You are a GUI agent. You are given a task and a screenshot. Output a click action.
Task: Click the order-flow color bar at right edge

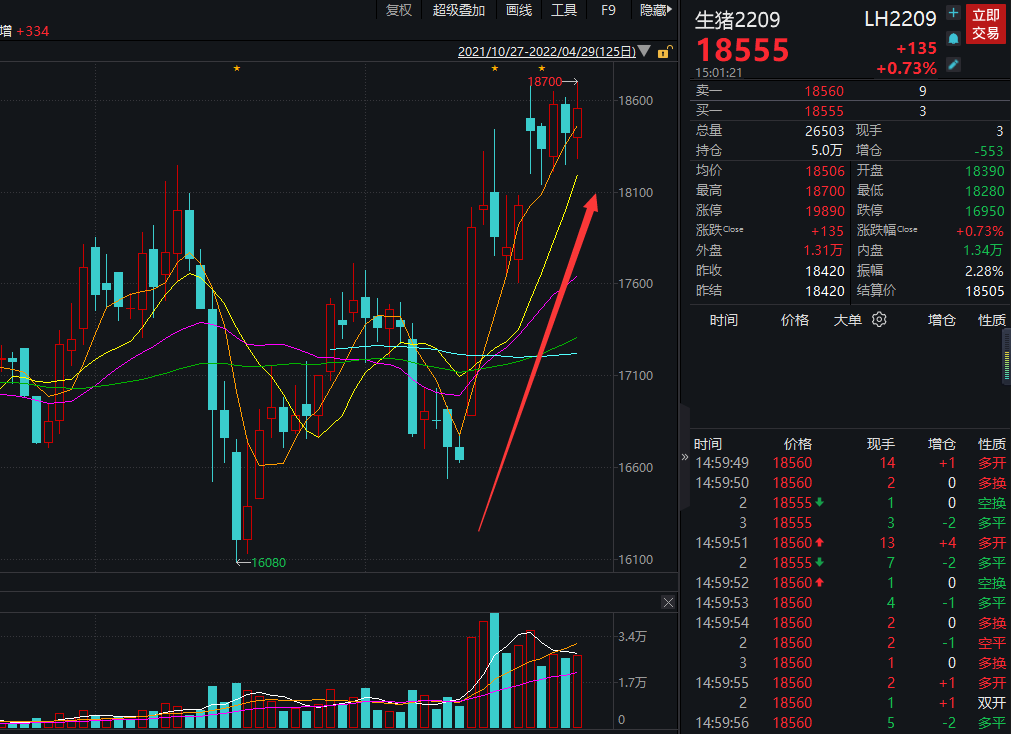[x=1006, y=356]
